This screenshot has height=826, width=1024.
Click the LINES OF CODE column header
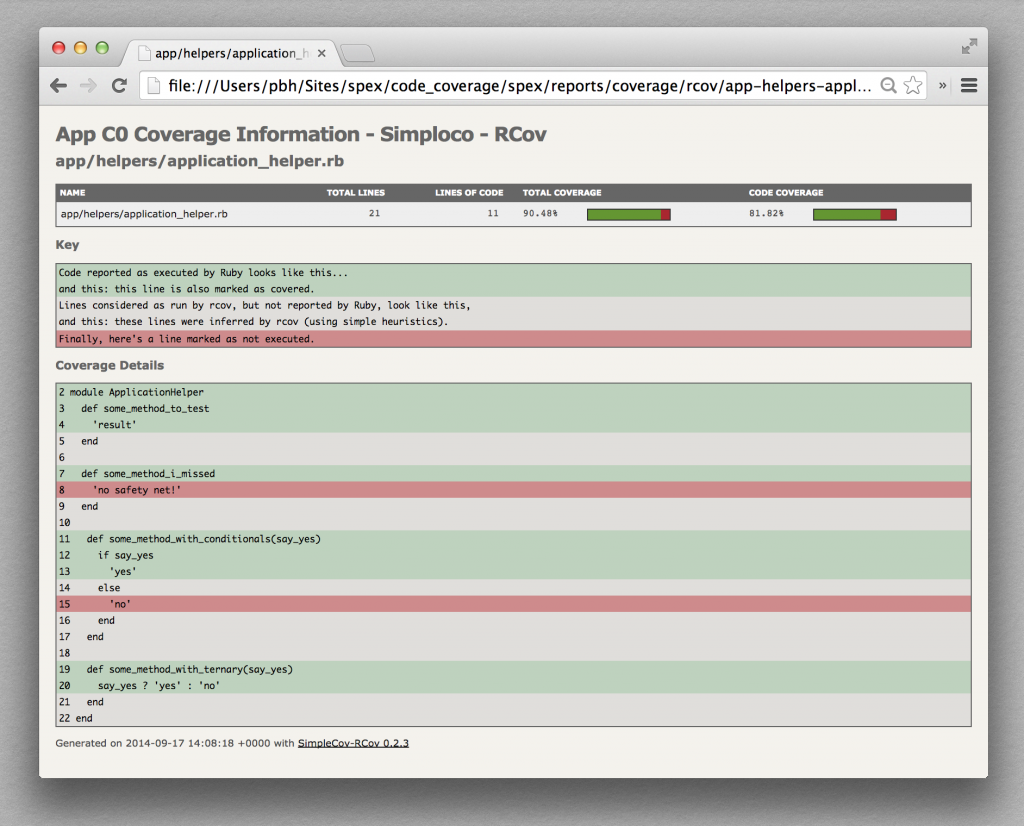469,193
